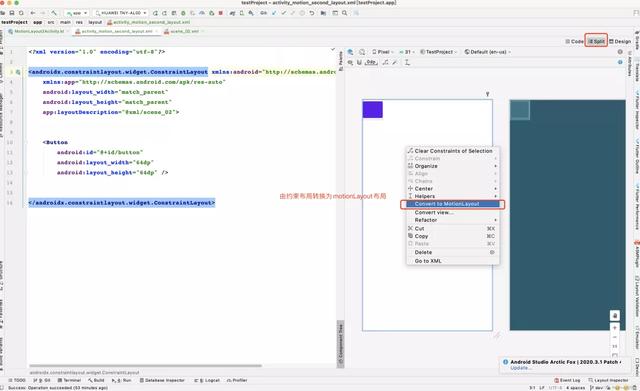640x391 pixels.
Task: Select Convert to MotionLayout menu item
Action: tap(453, 204)
